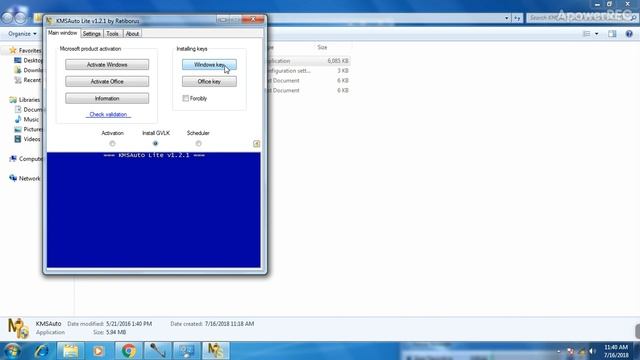Image resolution: width=640 pixels, height=360 pixels.
Task: Open the microphone recorder taskbar icon
Action: (158, 351)
